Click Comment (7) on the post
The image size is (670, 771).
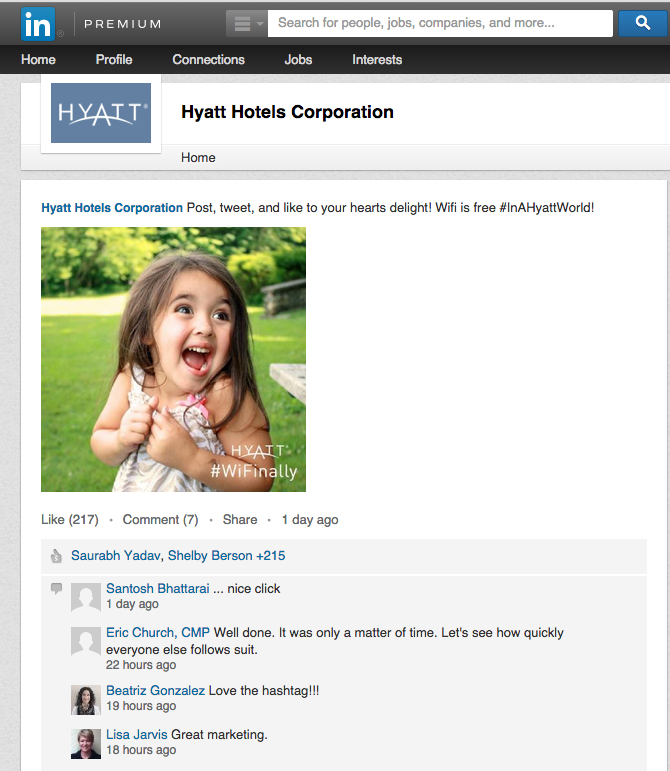click(x=160, y=519)
